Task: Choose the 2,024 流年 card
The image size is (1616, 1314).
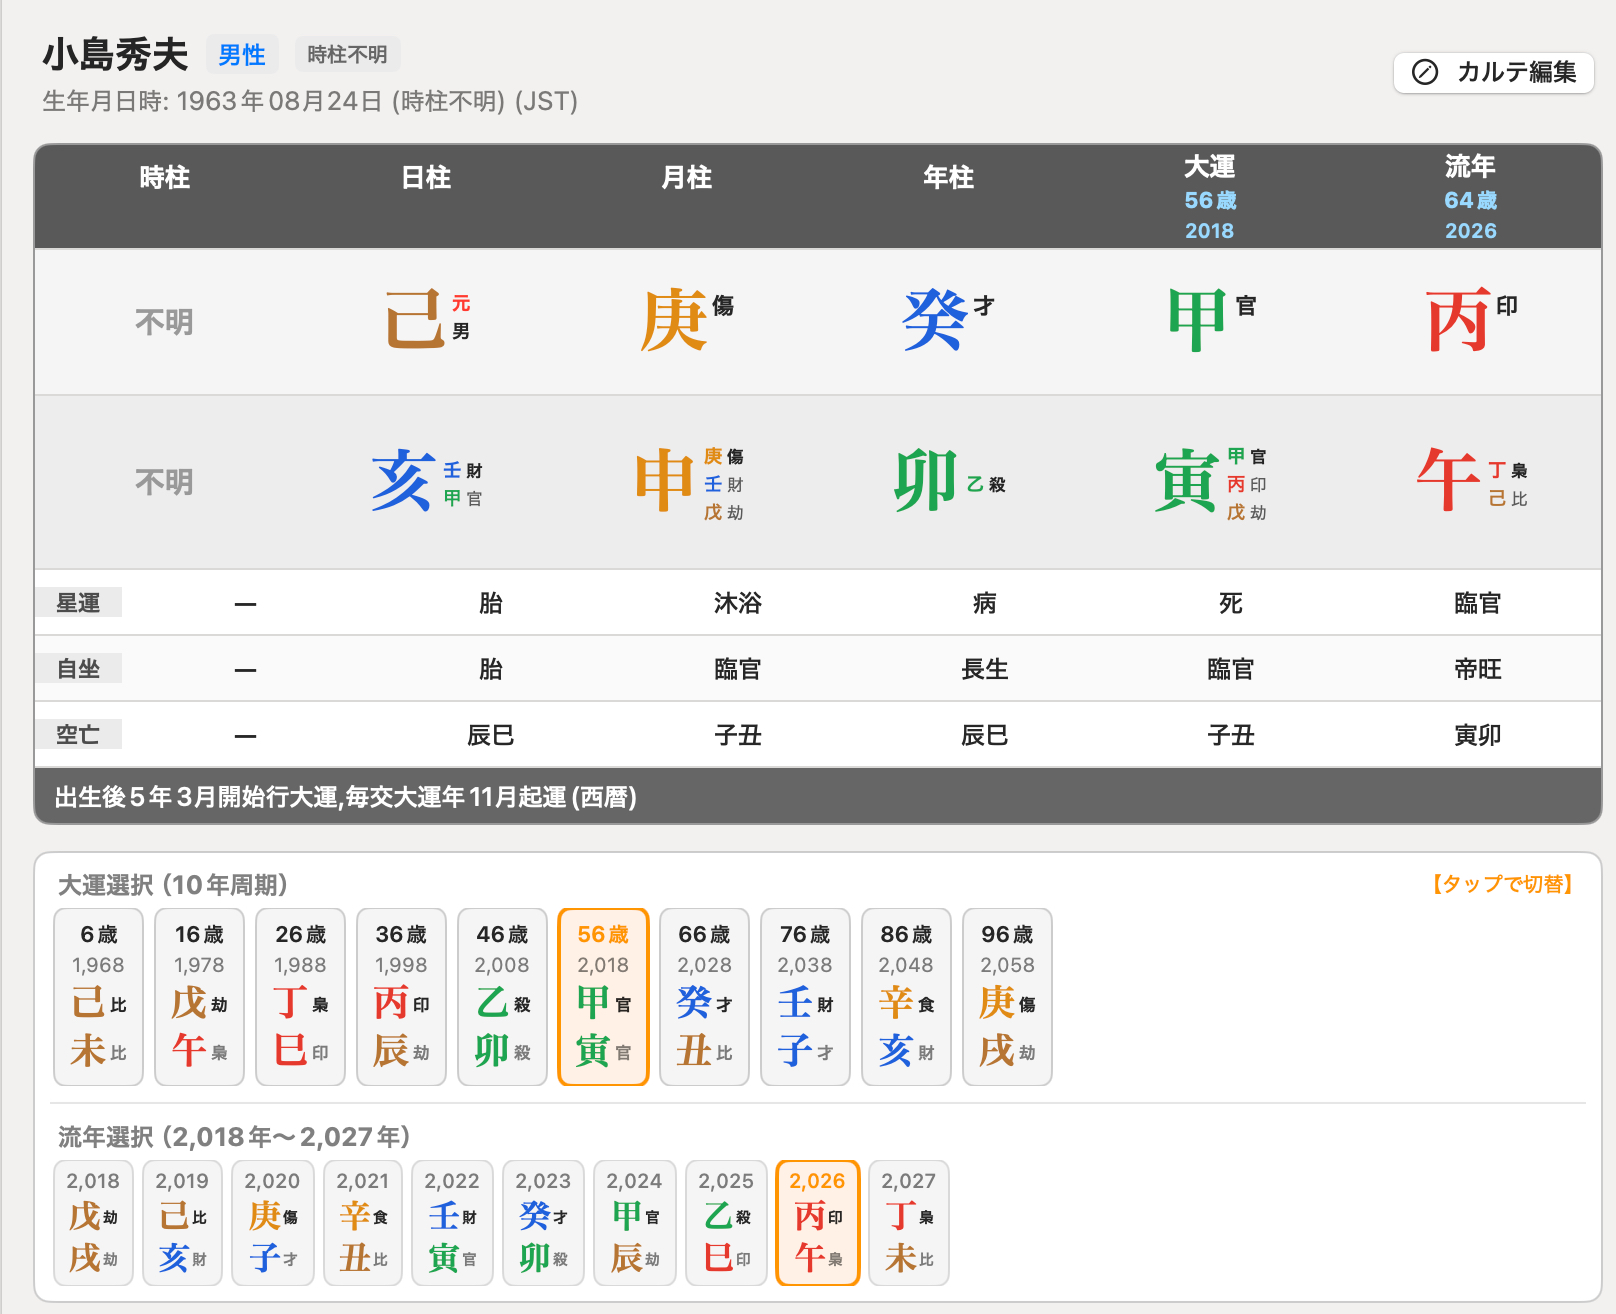Action: coord(635,1222)
